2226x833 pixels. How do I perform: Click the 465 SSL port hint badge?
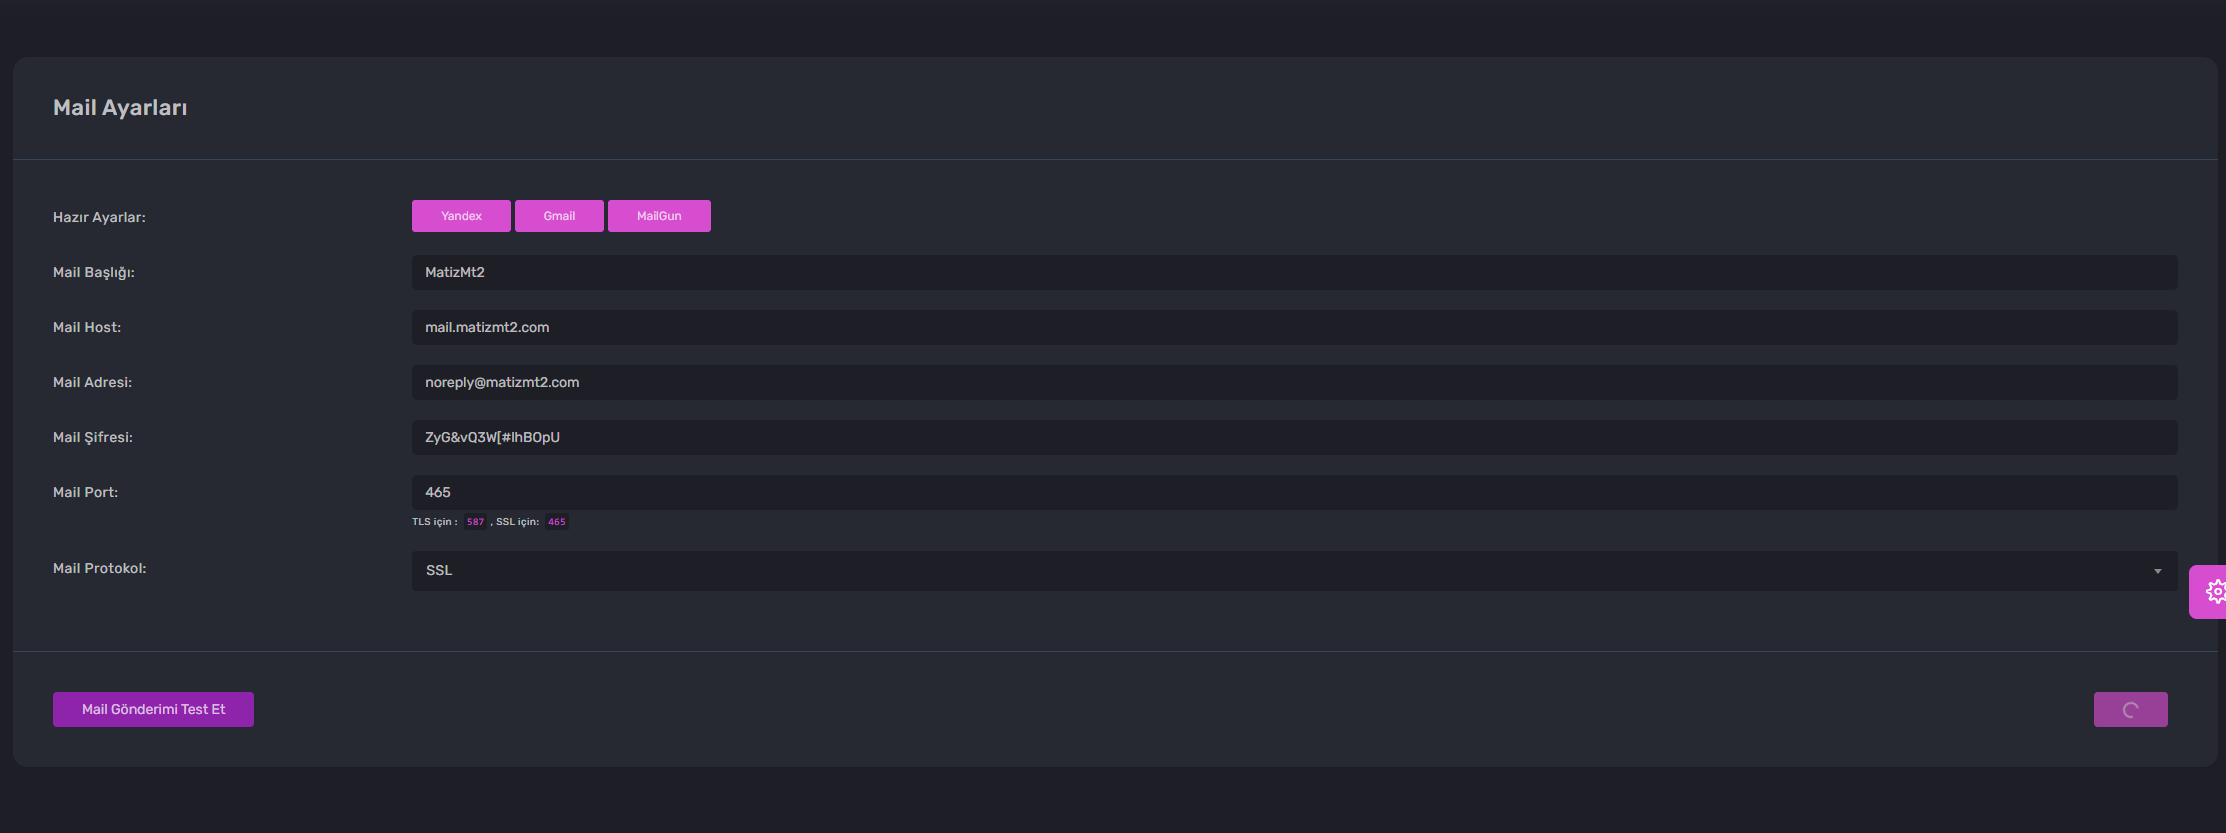coord(557,522)
